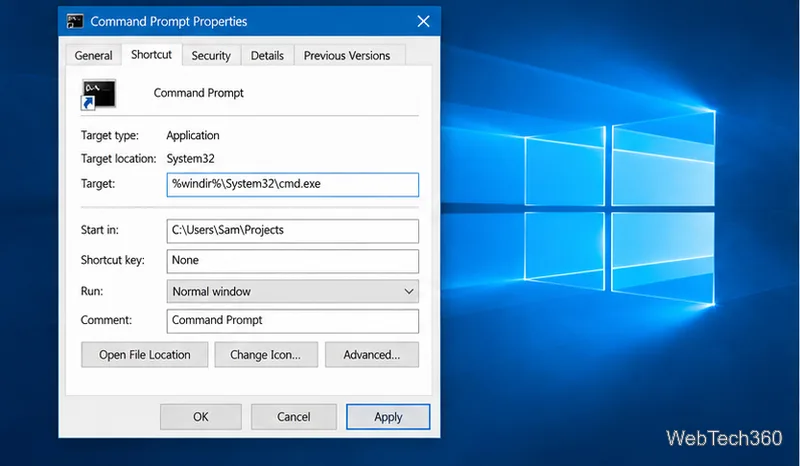Click the Command Prompt Properties title text
800x466 pixels.
pyautogui.click(x=169, y=21)
